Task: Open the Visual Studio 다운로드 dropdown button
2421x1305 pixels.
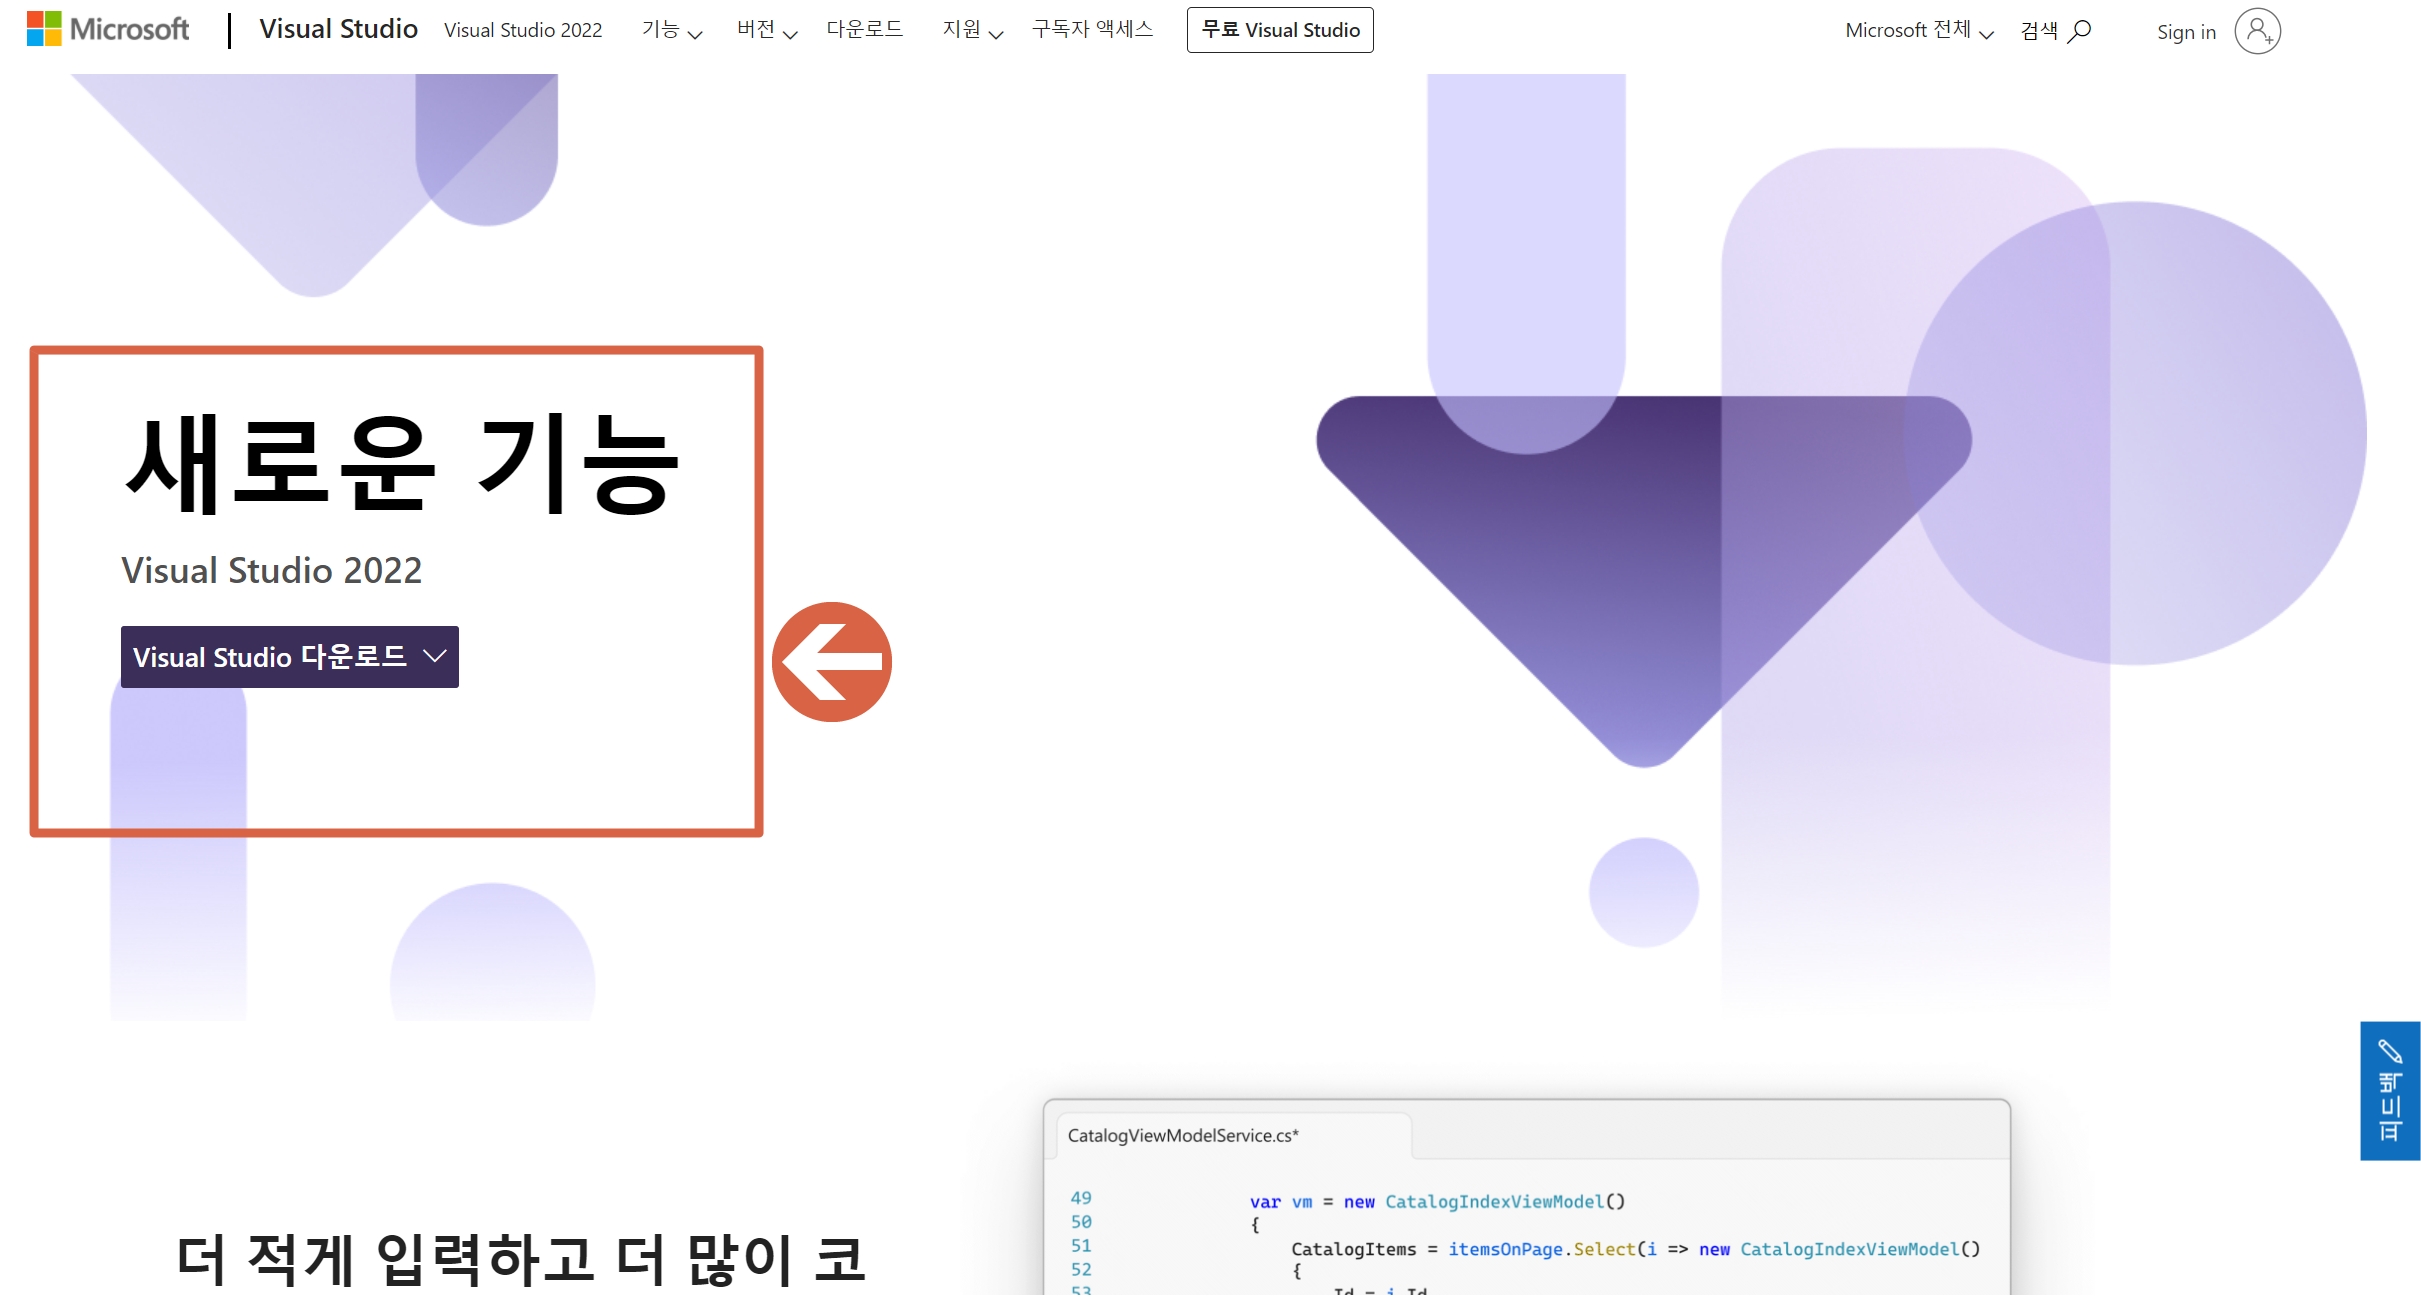Action: point(289,657)
